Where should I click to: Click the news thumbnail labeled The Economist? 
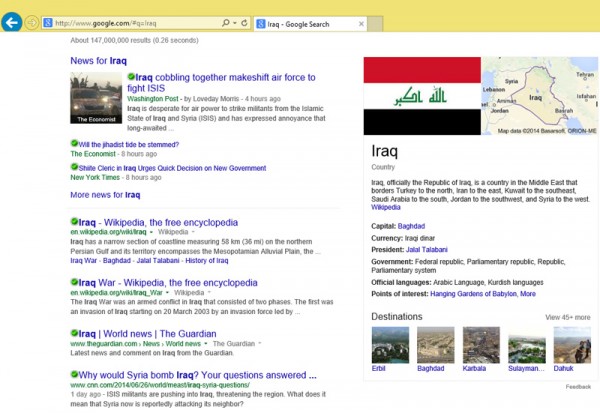(x=96, y=98)
